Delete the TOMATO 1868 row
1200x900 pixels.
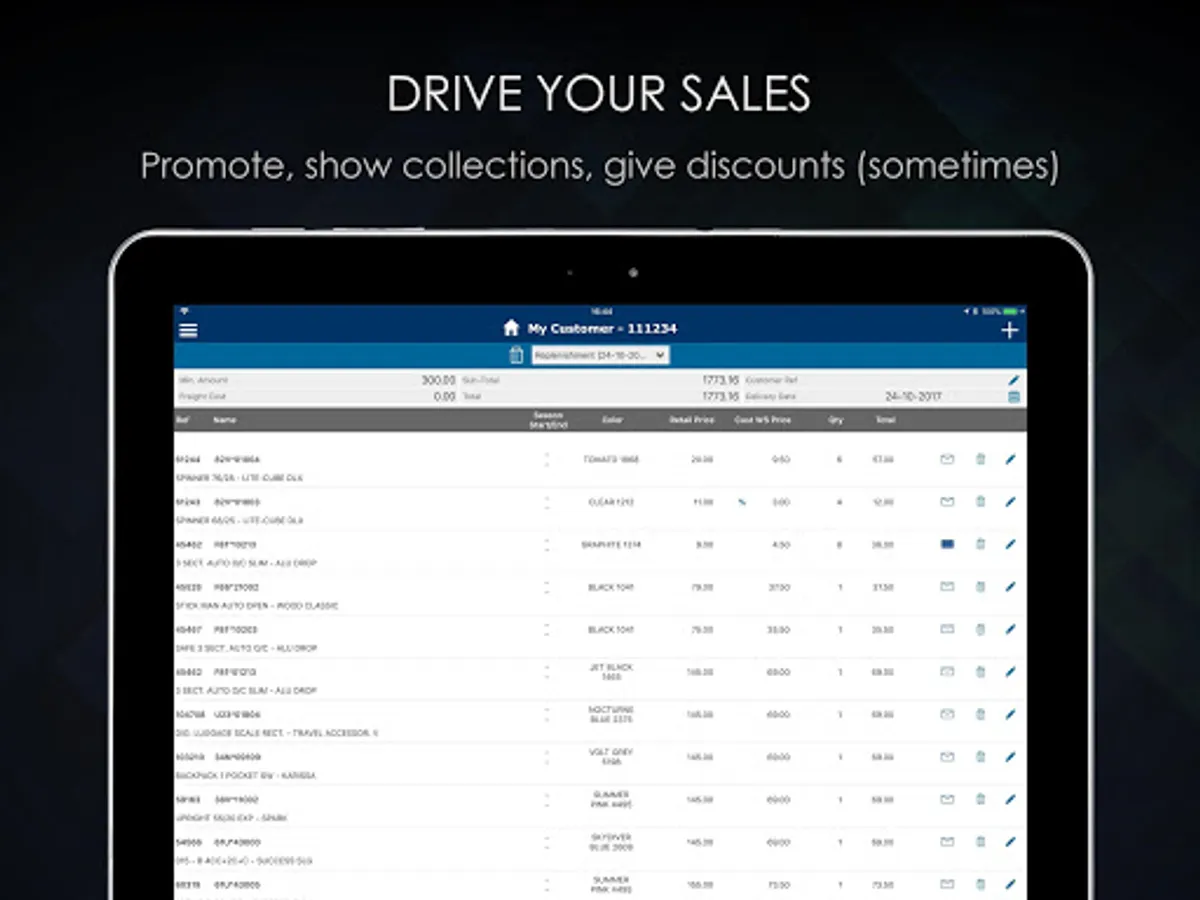coord(980,460)
